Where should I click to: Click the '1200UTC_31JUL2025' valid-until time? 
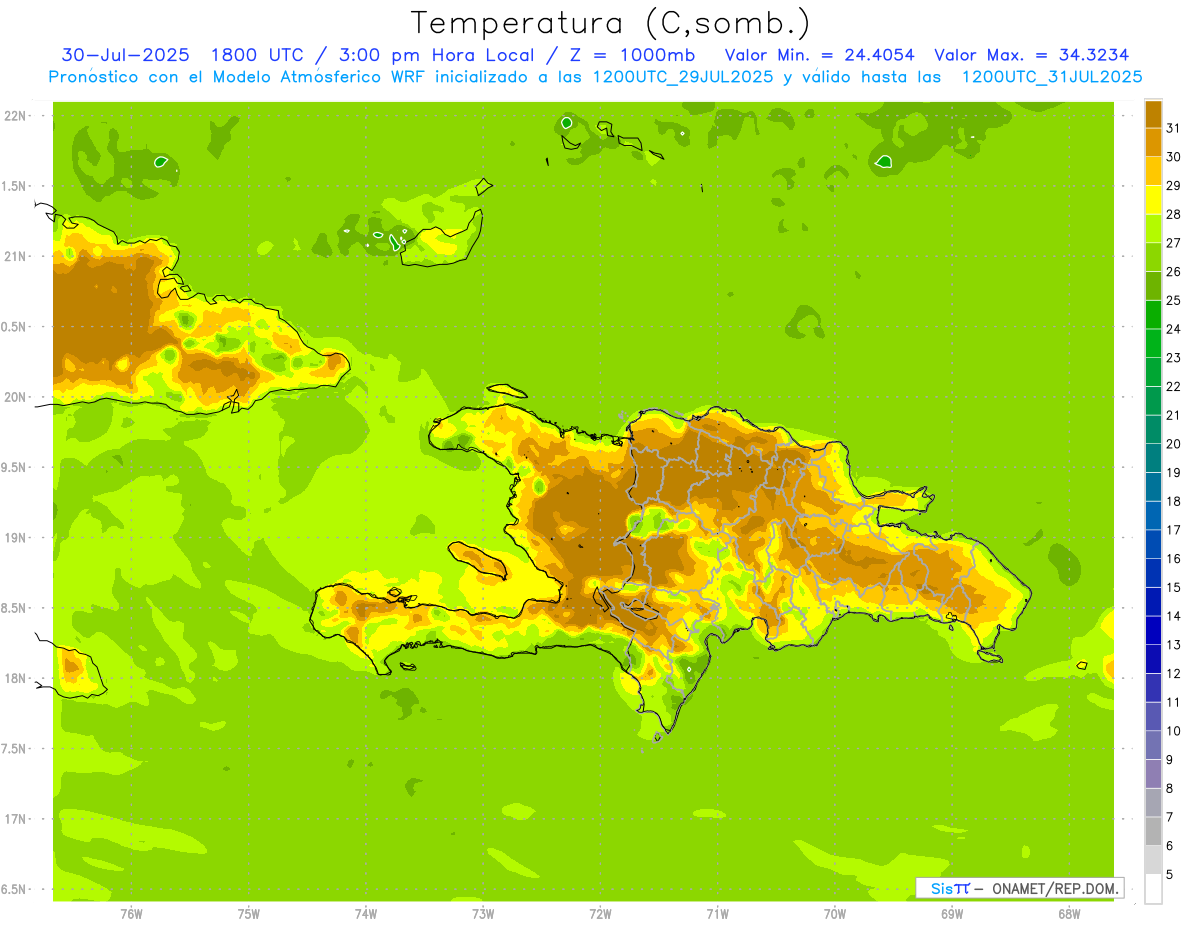pos(1052,77)
